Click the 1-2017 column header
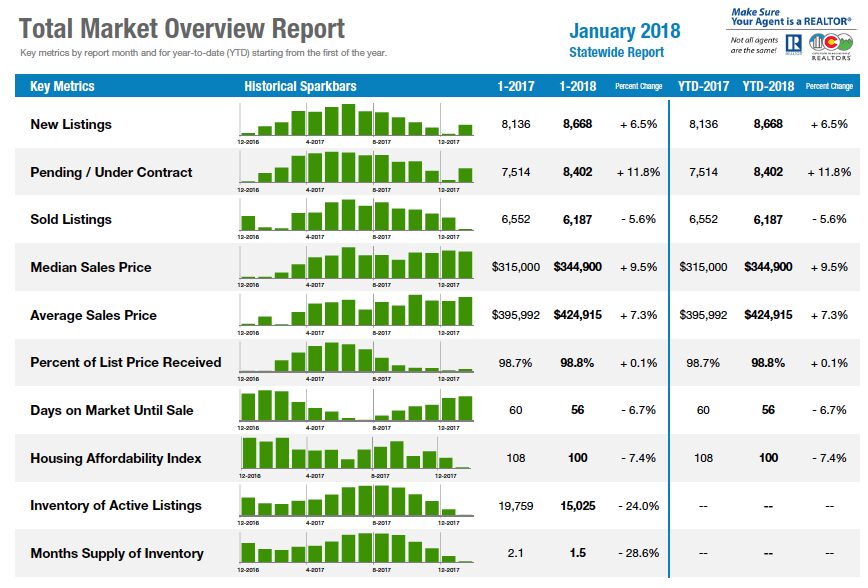Image resolution: width=868 pixels, height=588 pixels. (516, 86)
